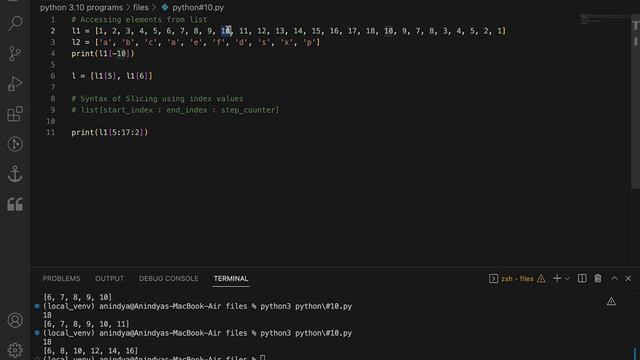Click breadcrumb 'python 3.10 programs'
640x360 pixels.
tap(81, 7)
